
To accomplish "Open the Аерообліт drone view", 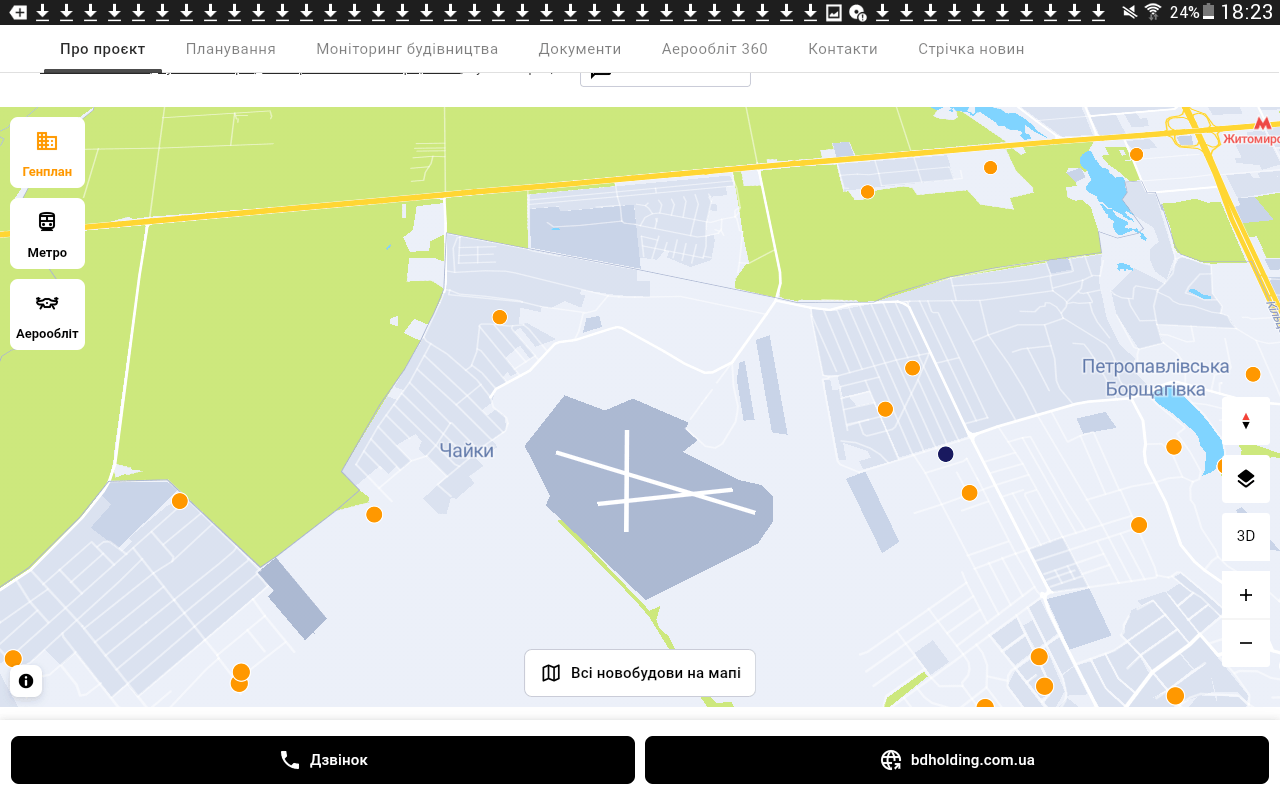I will tap(47, 314).
